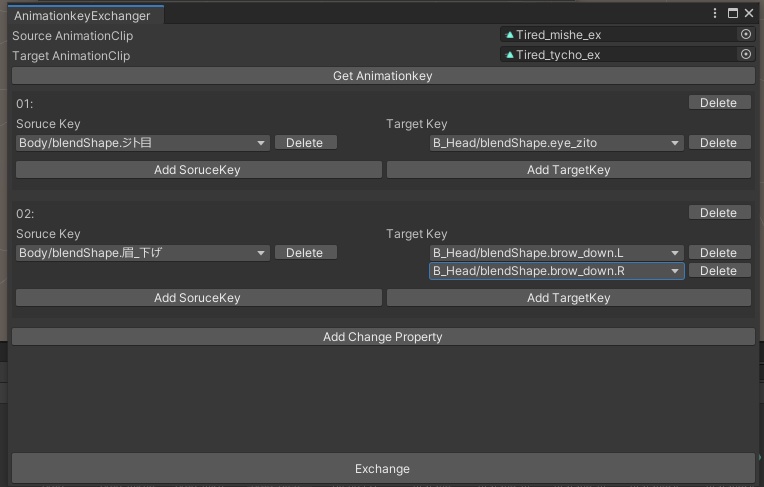Click Add TargetKey in group 01
Image resolution: width=764 pixels, height=487 pixels.
point(568,170)
